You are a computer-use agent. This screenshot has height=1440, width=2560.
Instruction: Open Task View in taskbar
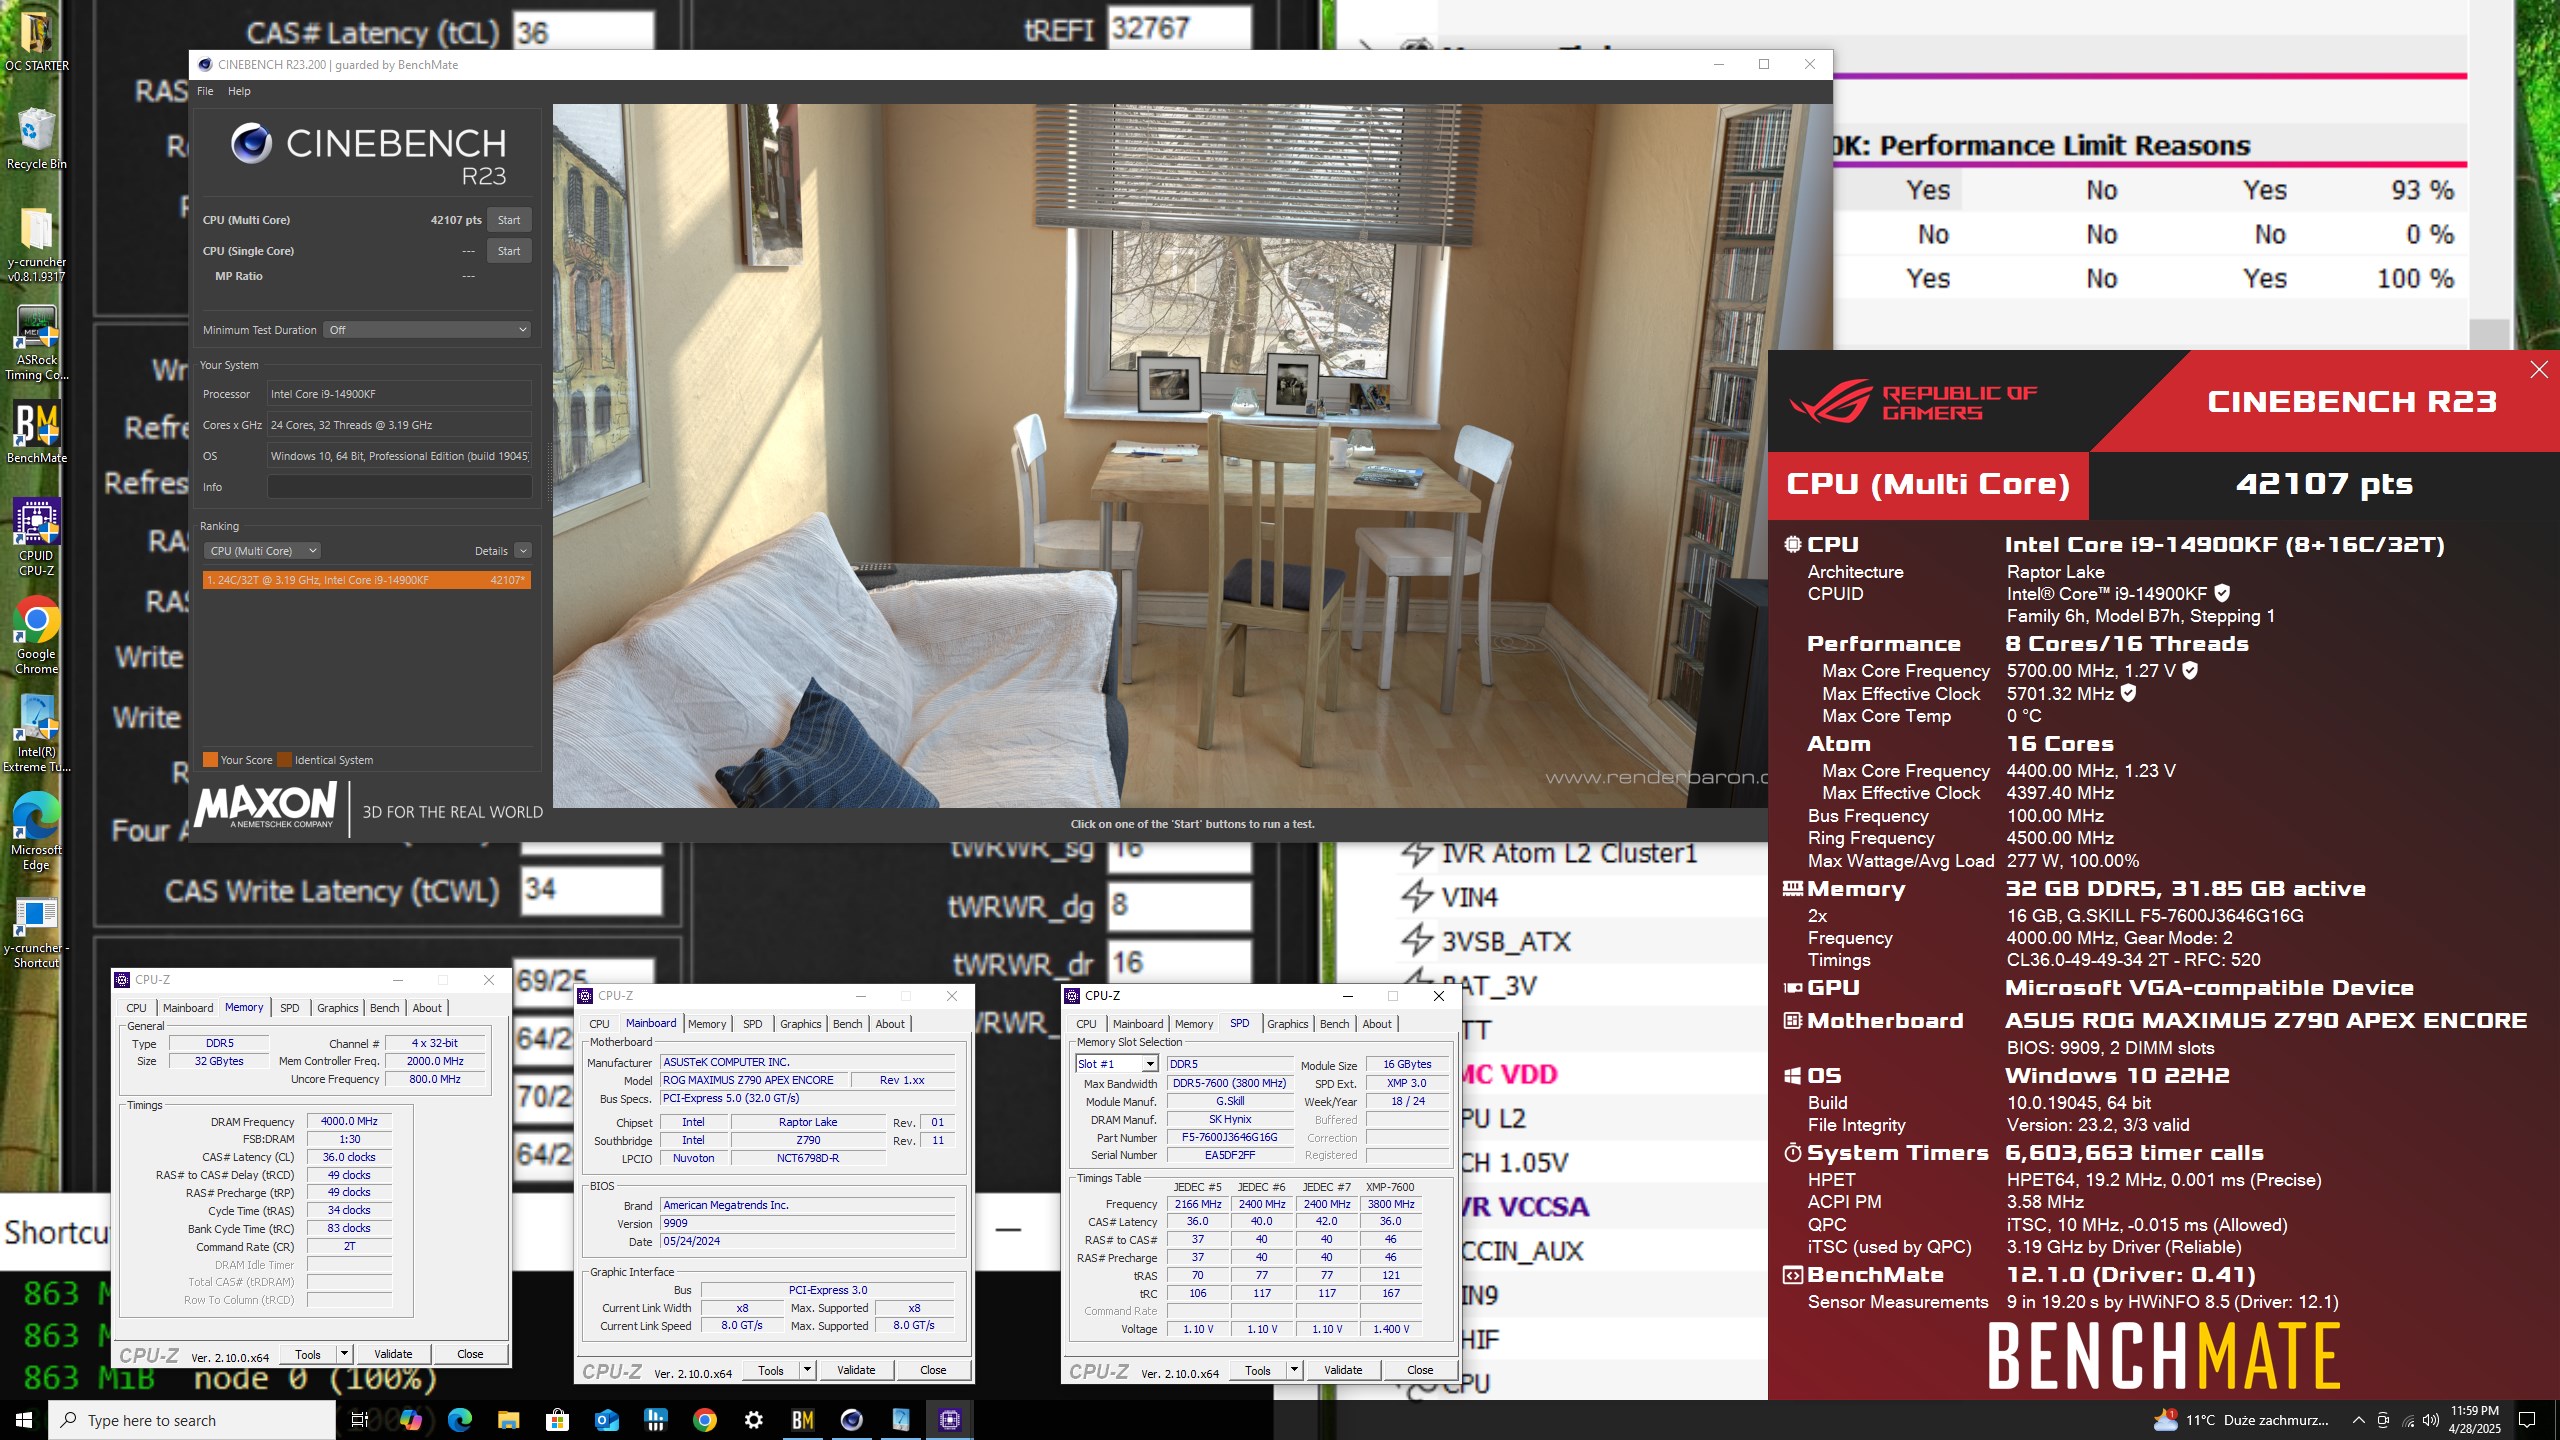[360, 1420]
